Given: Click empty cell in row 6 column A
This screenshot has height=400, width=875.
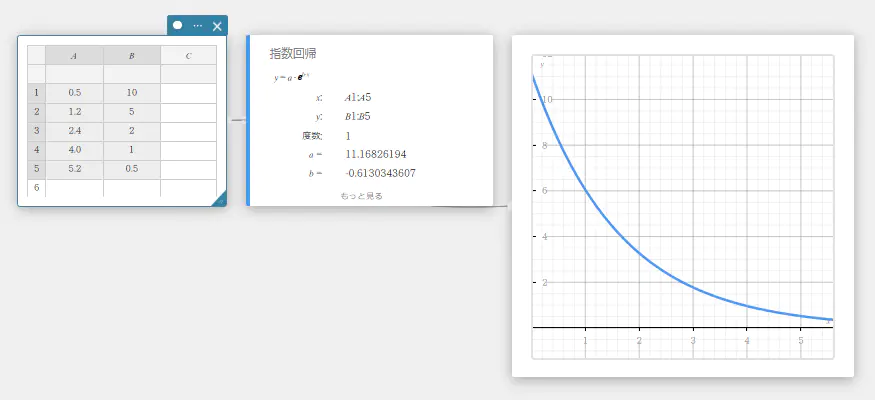Looking at the screenshot, I should pos(74,187).
